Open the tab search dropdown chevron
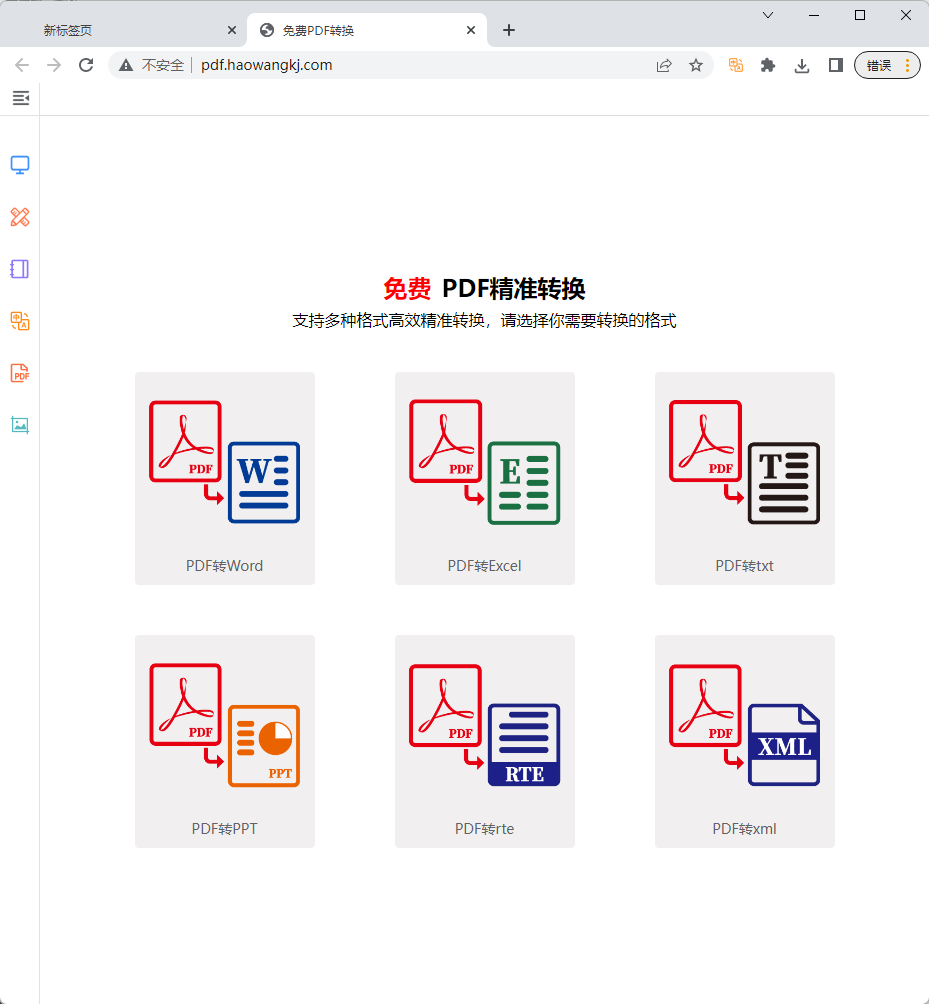 click(768, 15)
